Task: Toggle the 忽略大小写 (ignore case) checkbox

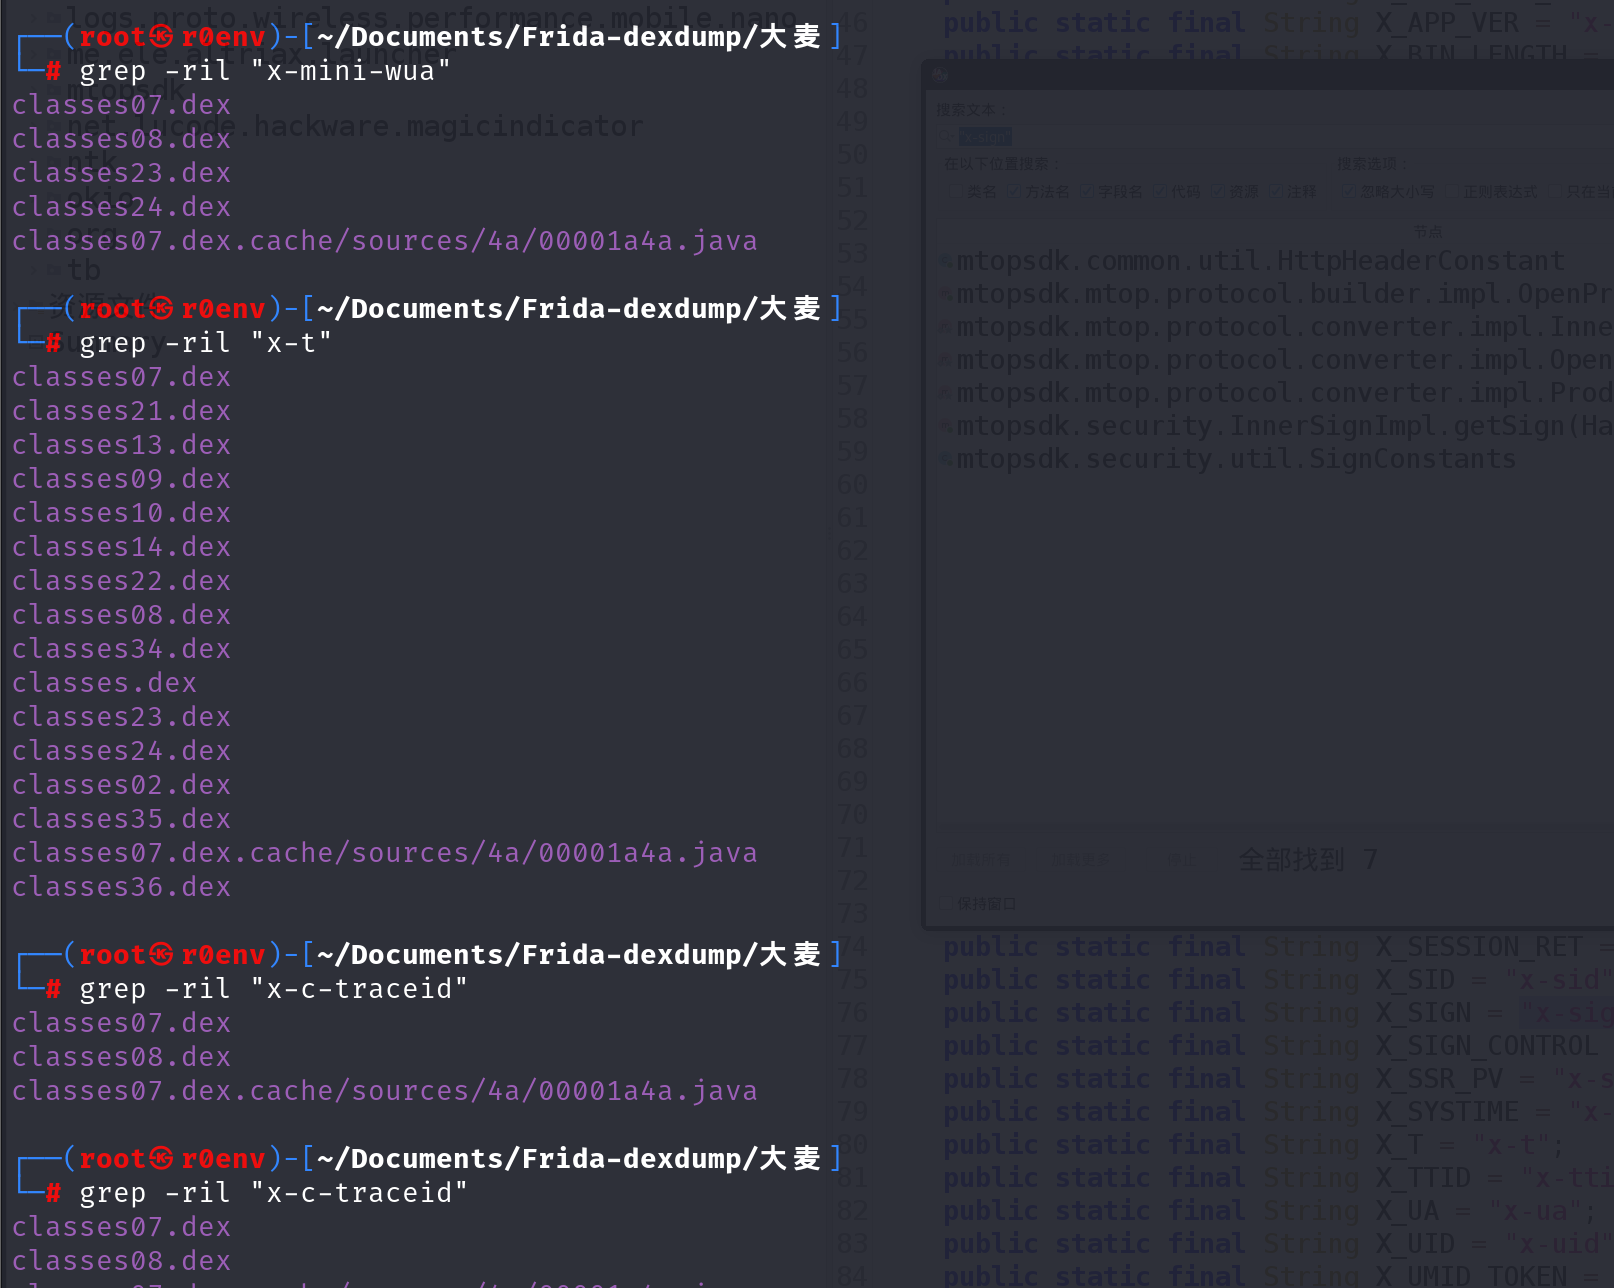Action: (x=1348, y=192)
